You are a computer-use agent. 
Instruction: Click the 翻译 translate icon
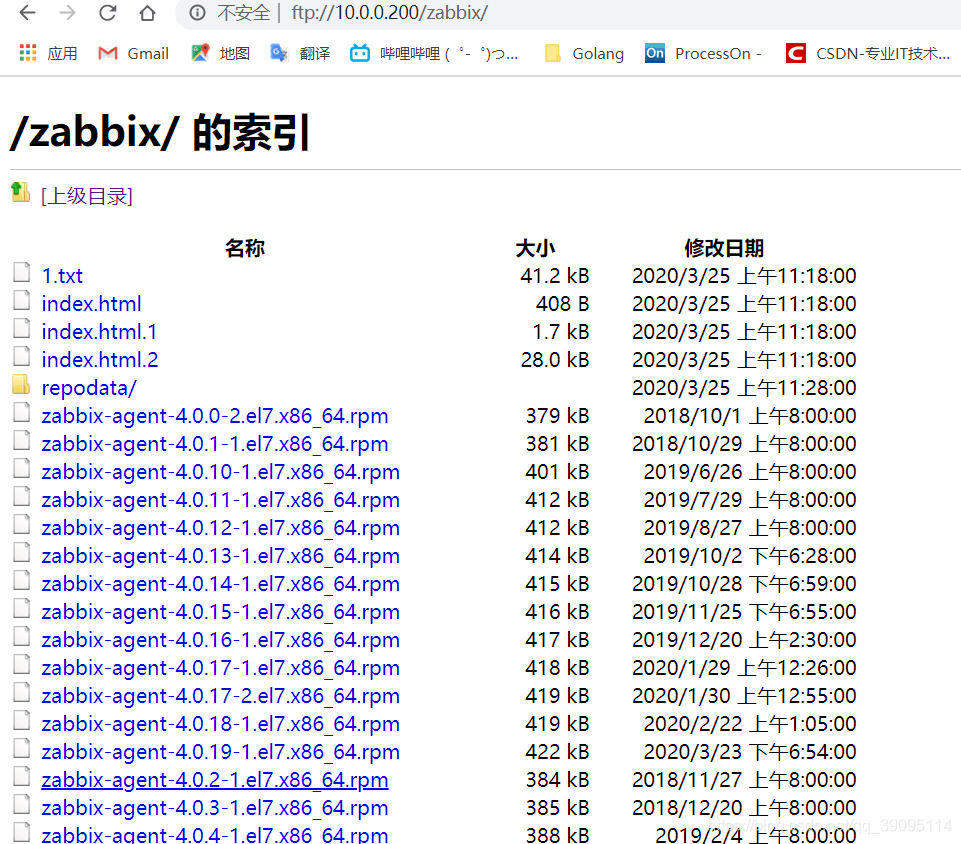pyautogui.click(x=279, y=53)
